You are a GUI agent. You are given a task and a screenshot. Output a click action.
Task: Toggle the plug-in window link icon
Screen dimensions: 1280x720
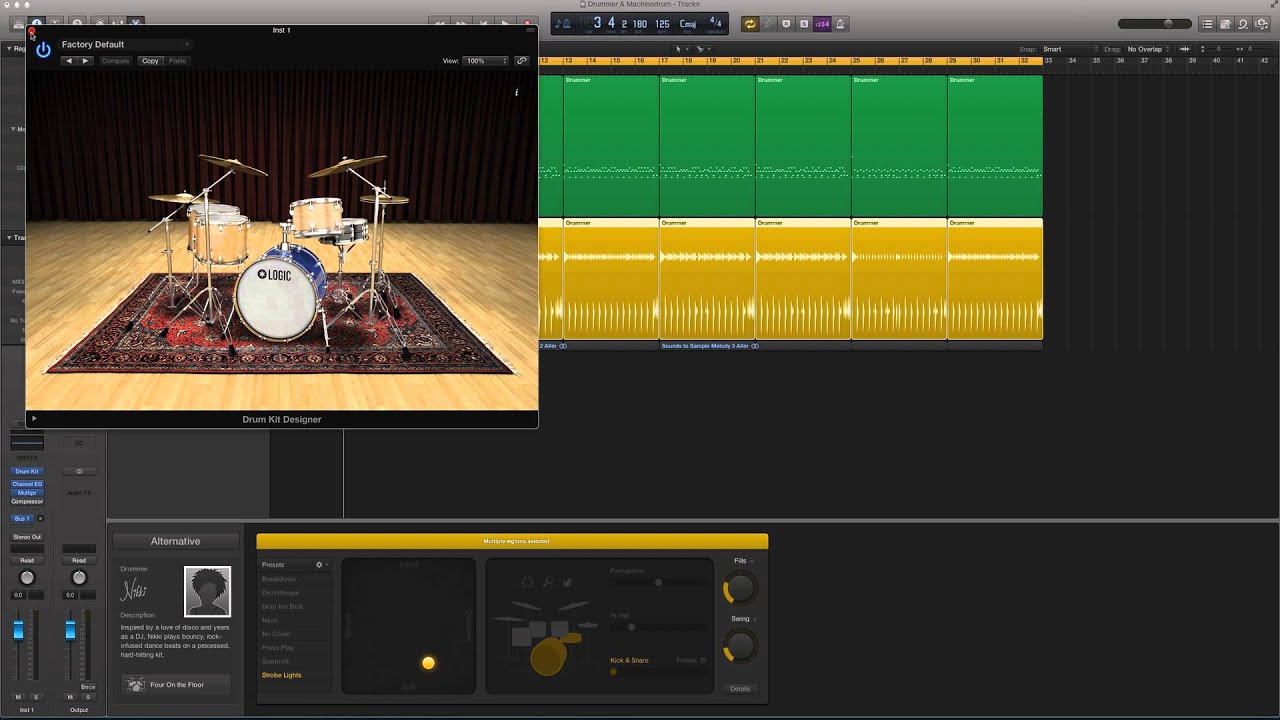click(x=522, y=61)
